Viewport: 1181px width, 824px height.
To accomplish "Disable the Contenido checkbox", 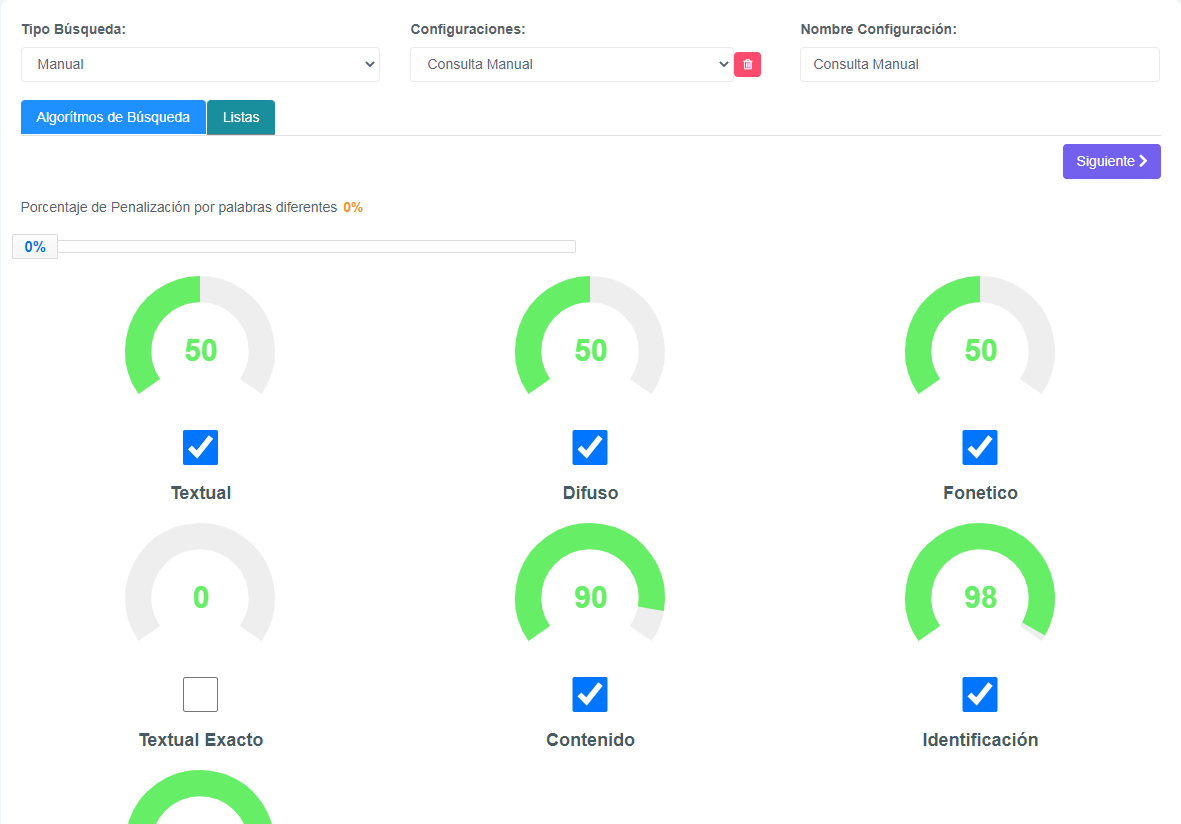I will pyautogui.click(x=590, y=694).
